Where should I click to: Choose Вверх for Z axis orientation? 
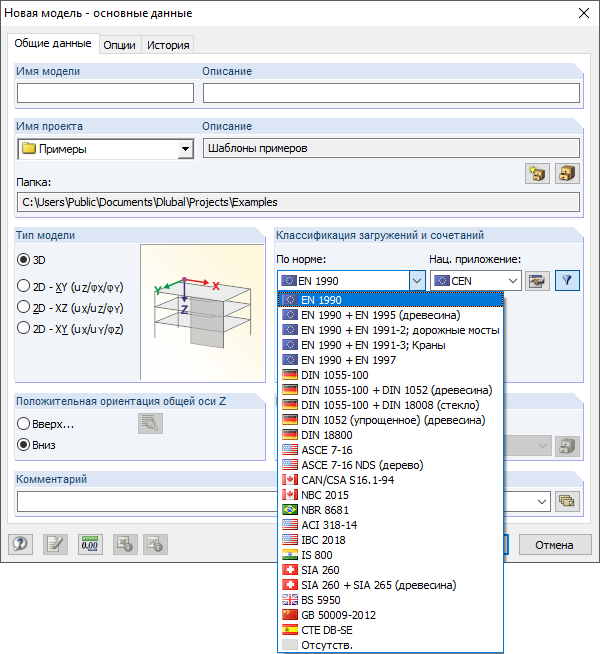(23, 424)
